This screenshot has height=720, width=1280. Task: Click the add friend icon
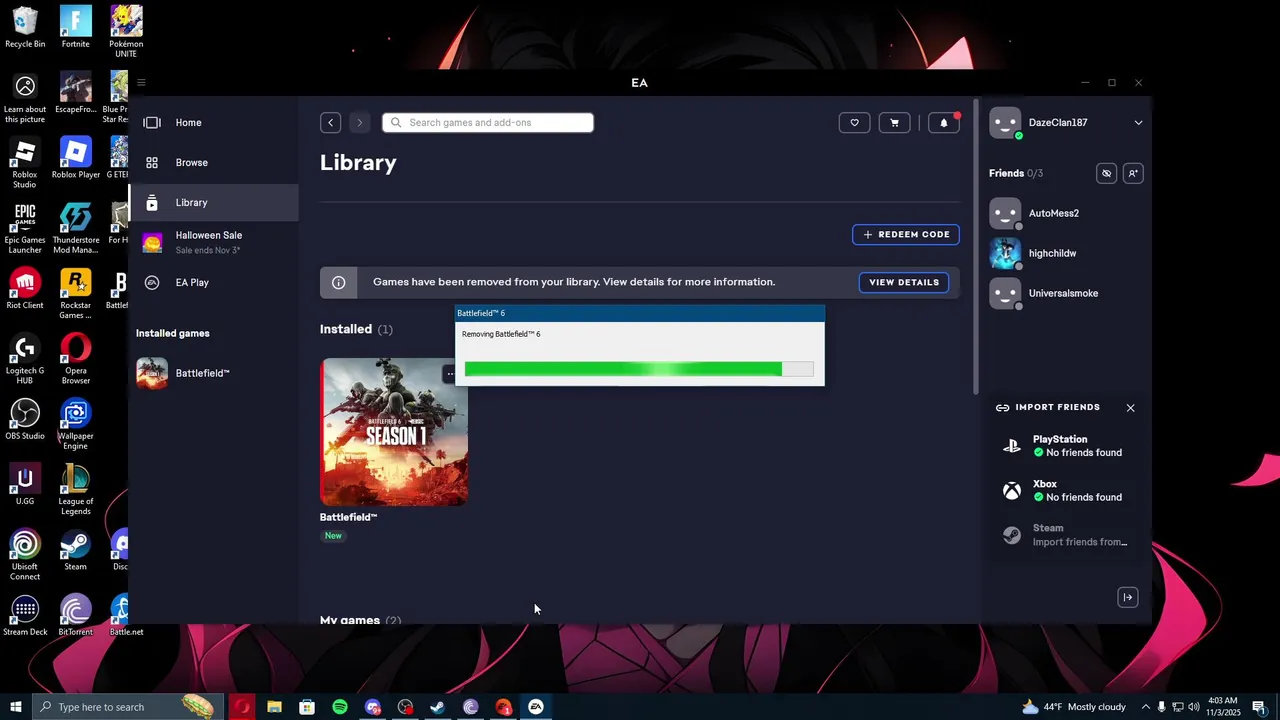click(x=1133, y=173)
